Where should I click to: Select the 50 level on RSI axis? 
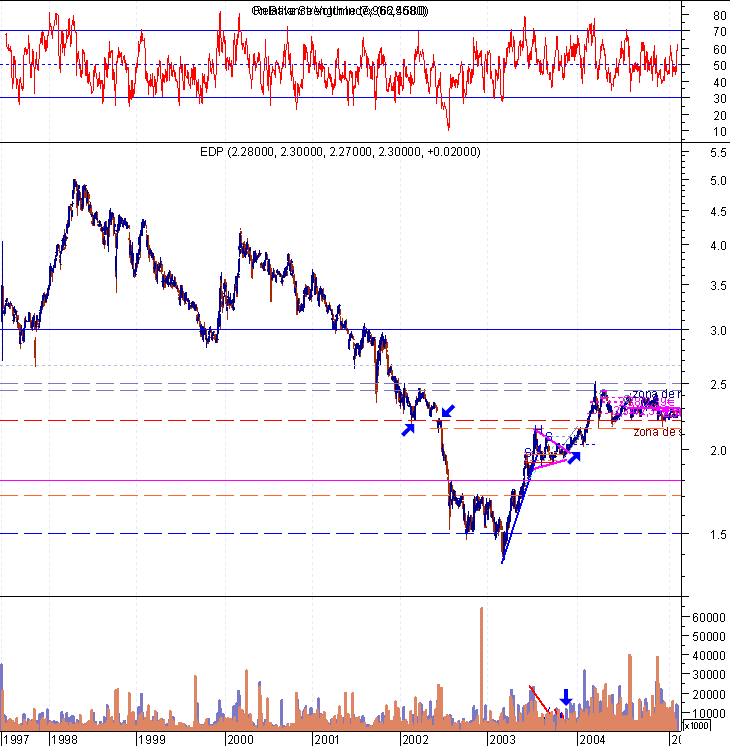coord(720,66)
